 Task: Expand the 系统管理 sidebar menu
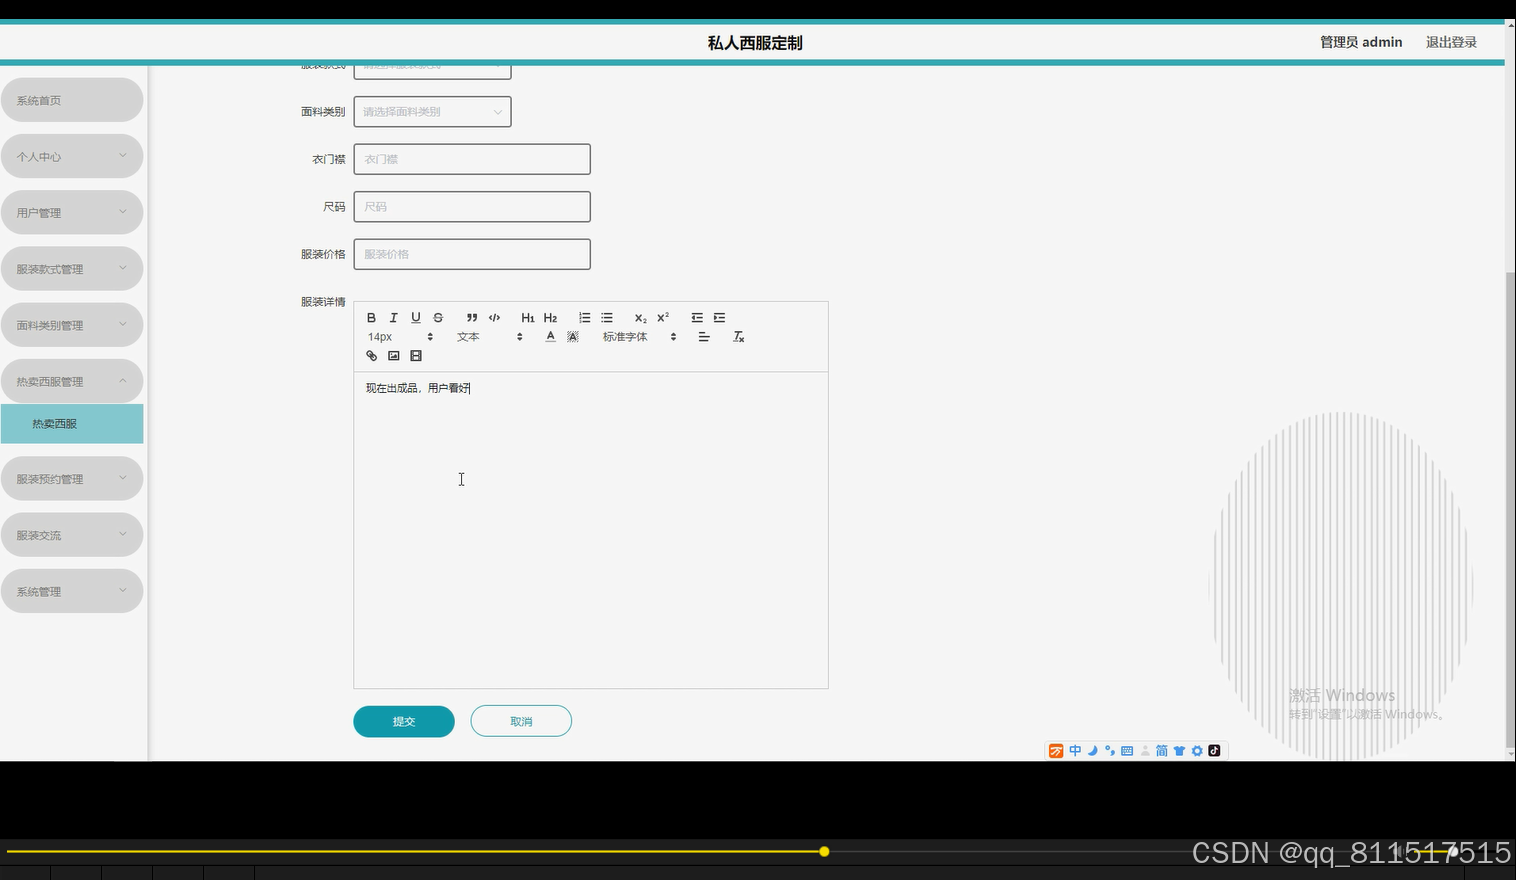tap(72, 591)
